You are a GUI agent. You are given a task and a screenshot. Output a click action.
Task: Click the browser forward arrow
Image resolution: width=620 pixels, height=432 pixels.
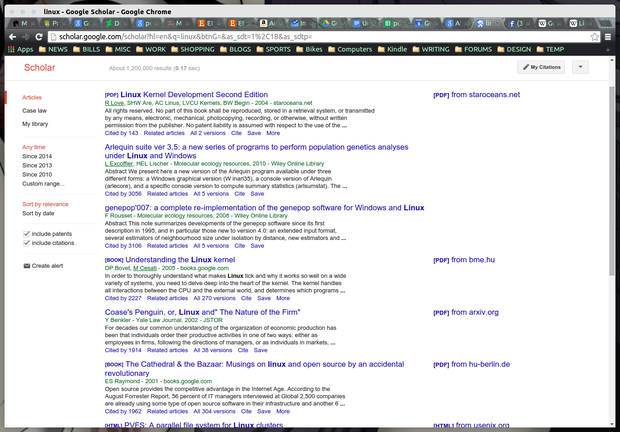tap(26, 37)
